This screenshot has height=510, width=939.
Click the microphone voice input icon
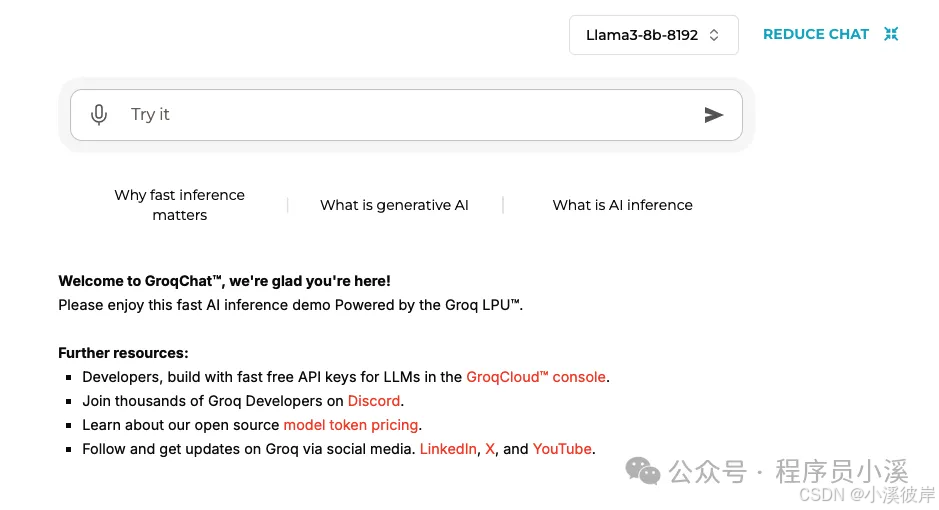(x=99, y=114)
